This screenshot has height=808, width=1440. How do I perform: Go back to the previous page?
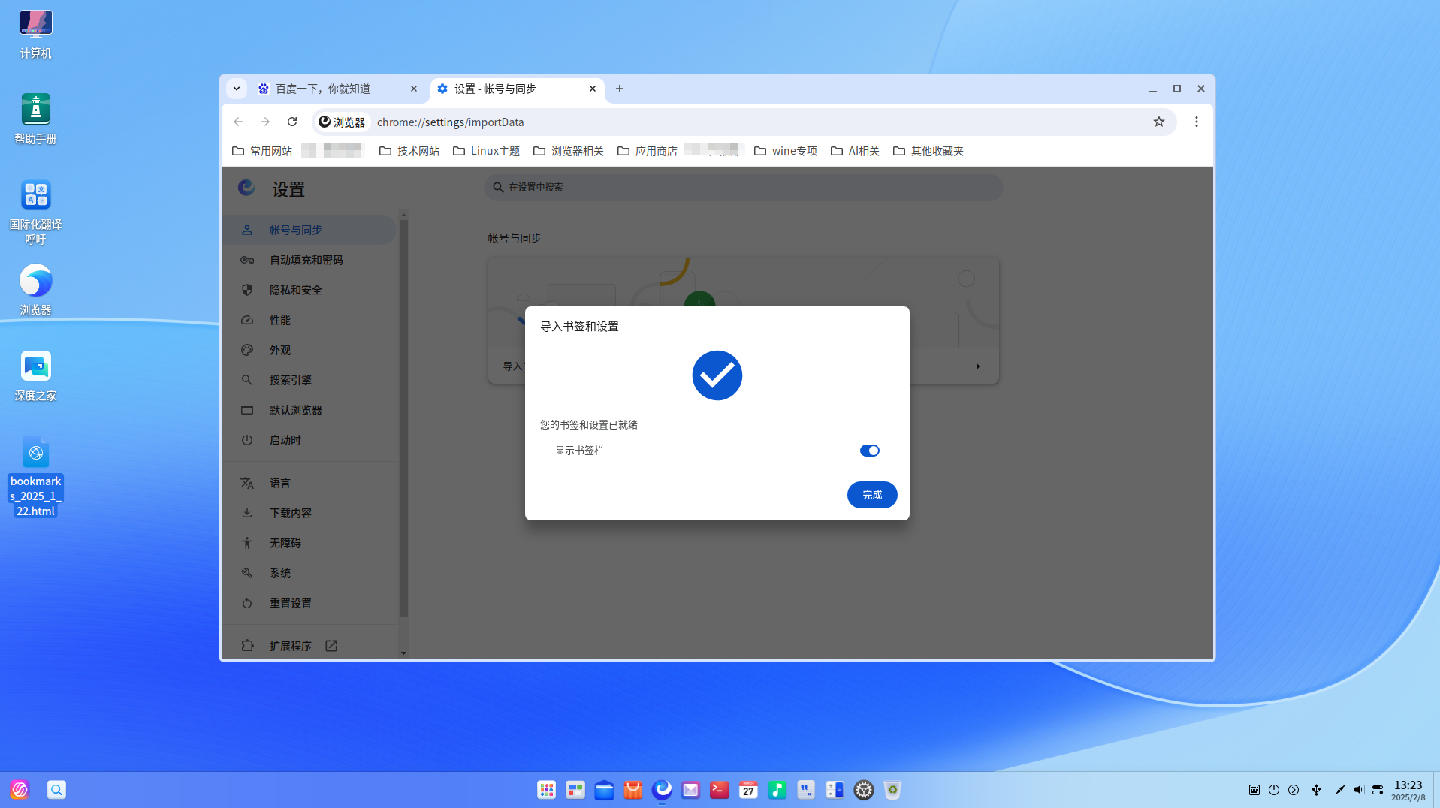[238, 122]
